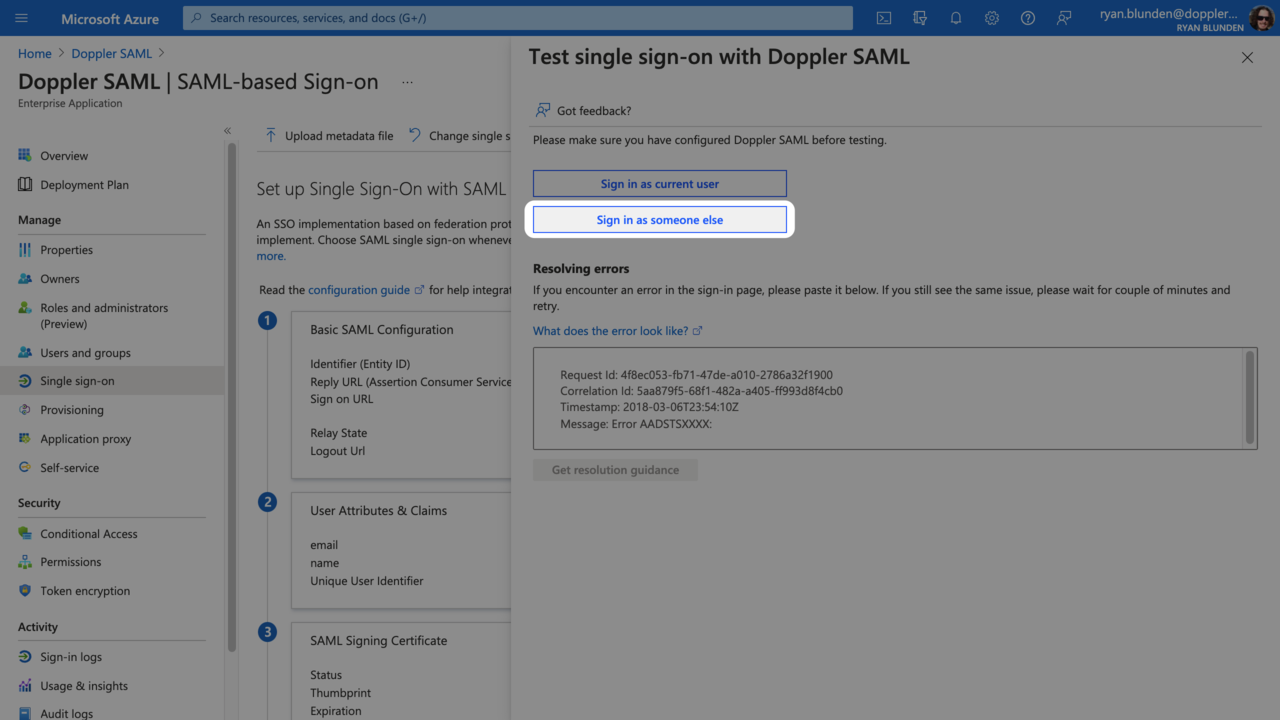Click the Conditional Access icon
The image size is (1280, 720).
25,534
